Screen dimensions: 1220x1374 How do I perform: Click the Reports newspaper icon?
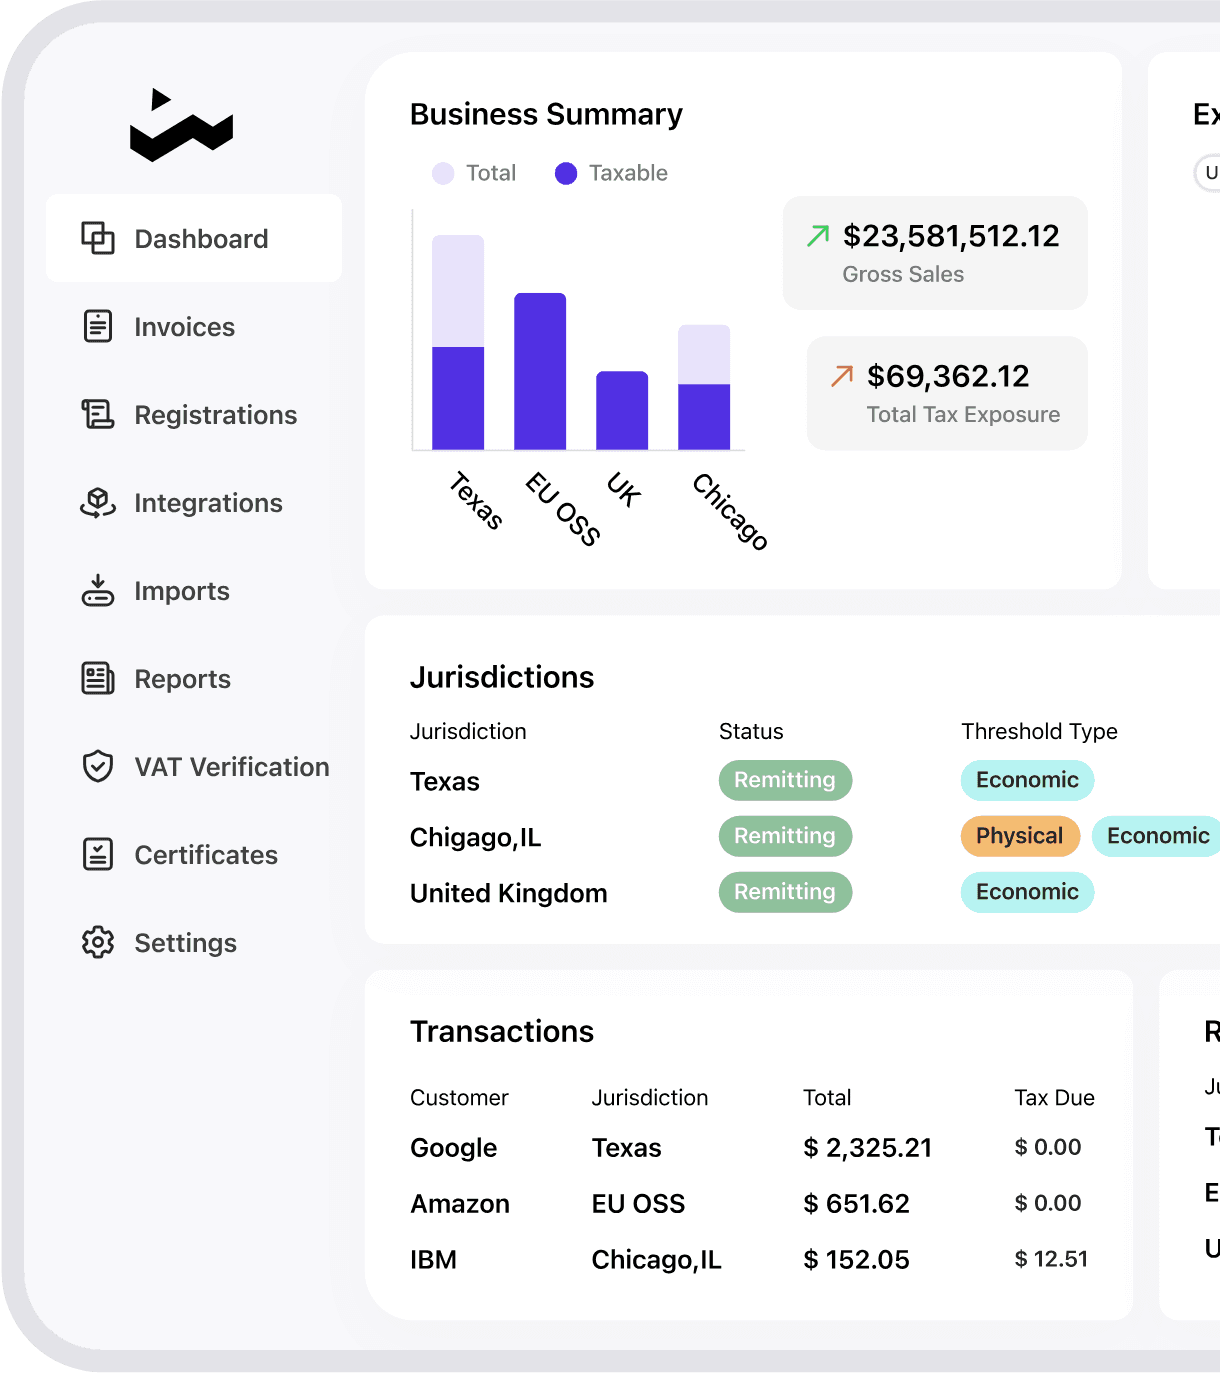pos(98,678)
